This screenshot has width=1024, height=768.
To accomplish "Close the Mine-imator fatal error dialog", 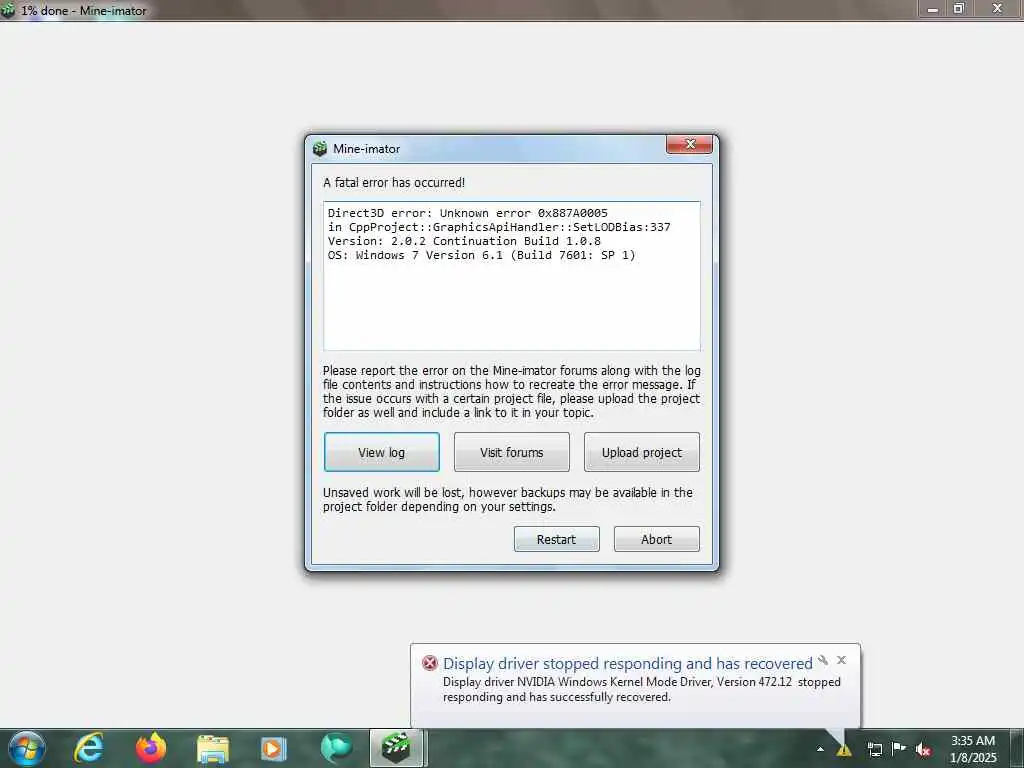I will point(689,144).
